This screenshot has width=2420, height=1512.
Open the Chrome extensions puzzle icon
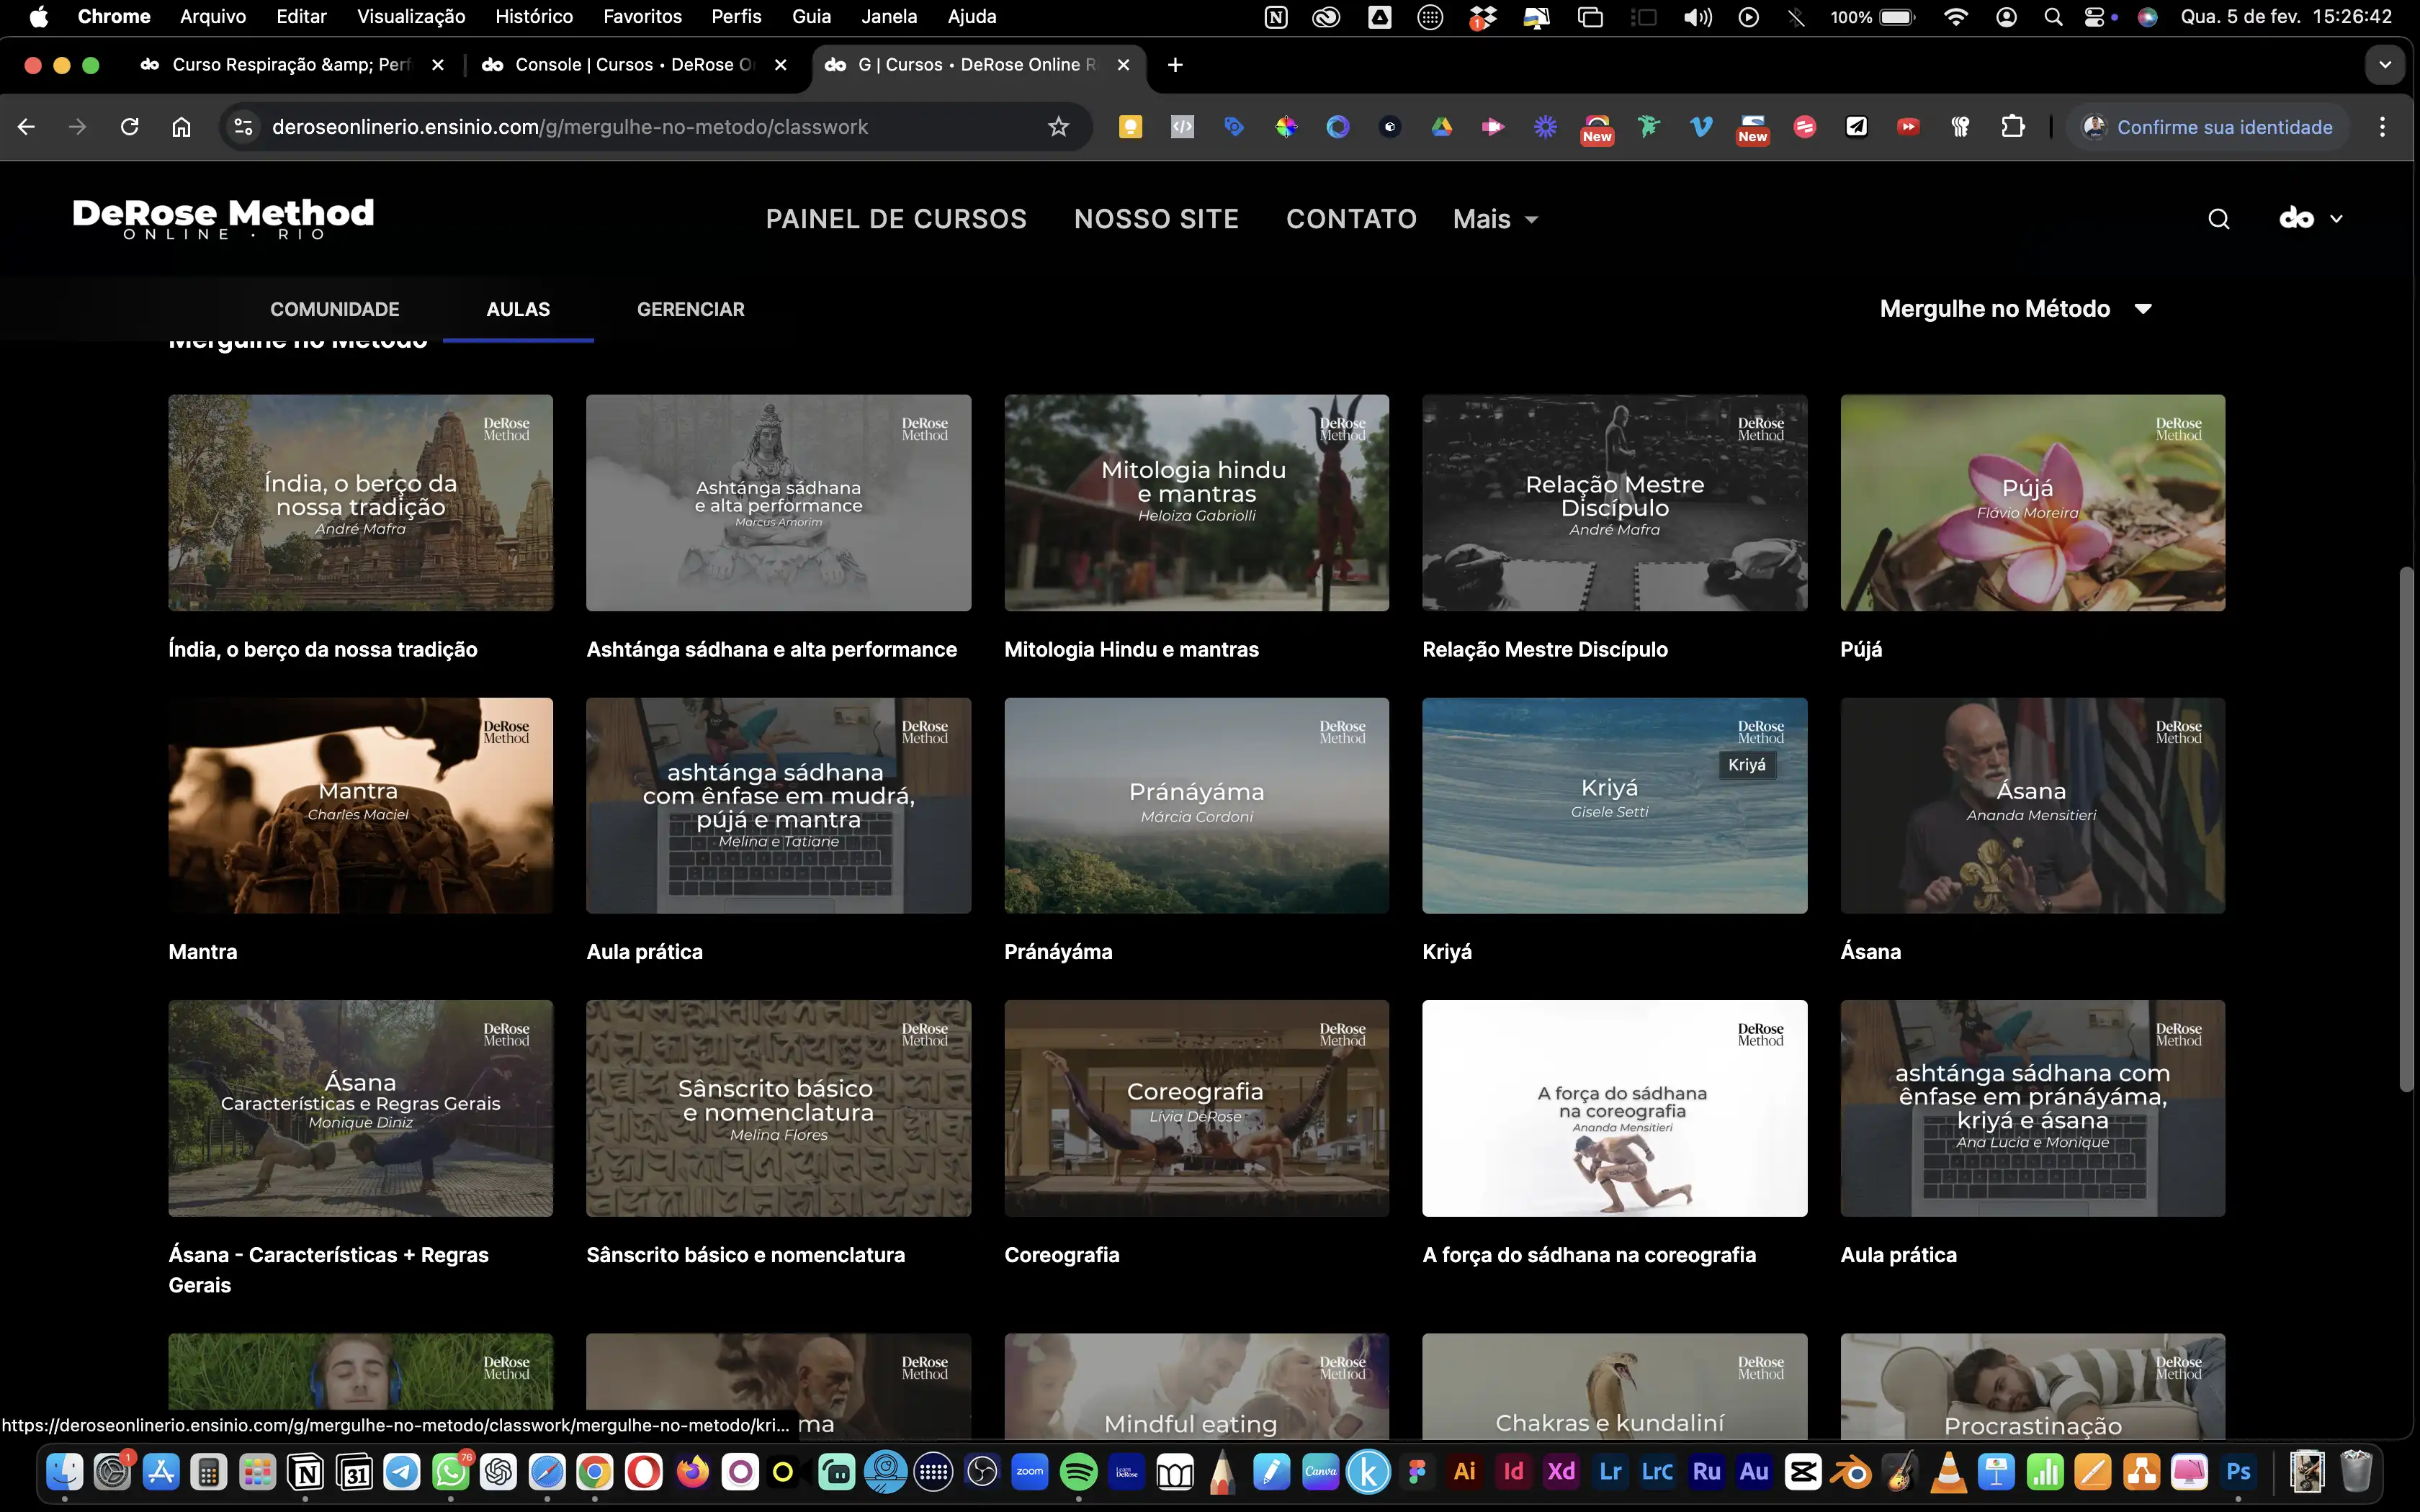(2012, 127)
